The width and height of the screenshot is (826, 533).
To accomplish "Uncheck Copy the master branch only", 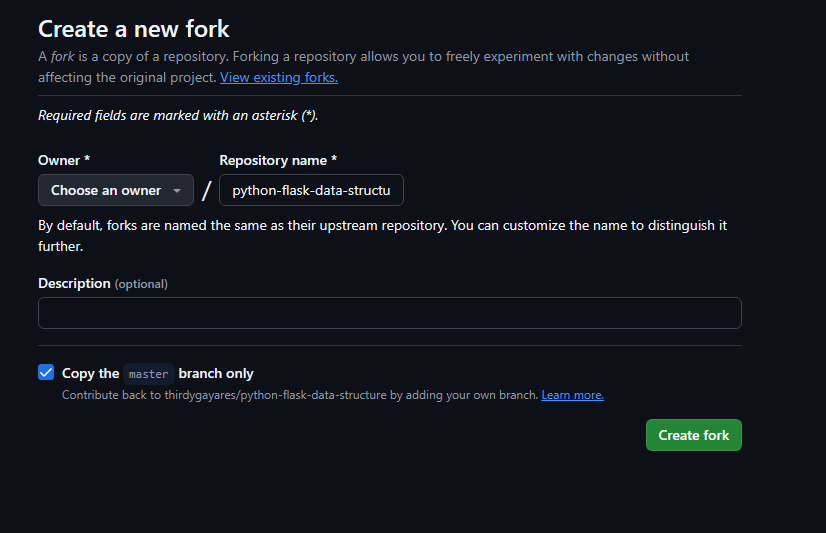I will click(x=46, y=372).
